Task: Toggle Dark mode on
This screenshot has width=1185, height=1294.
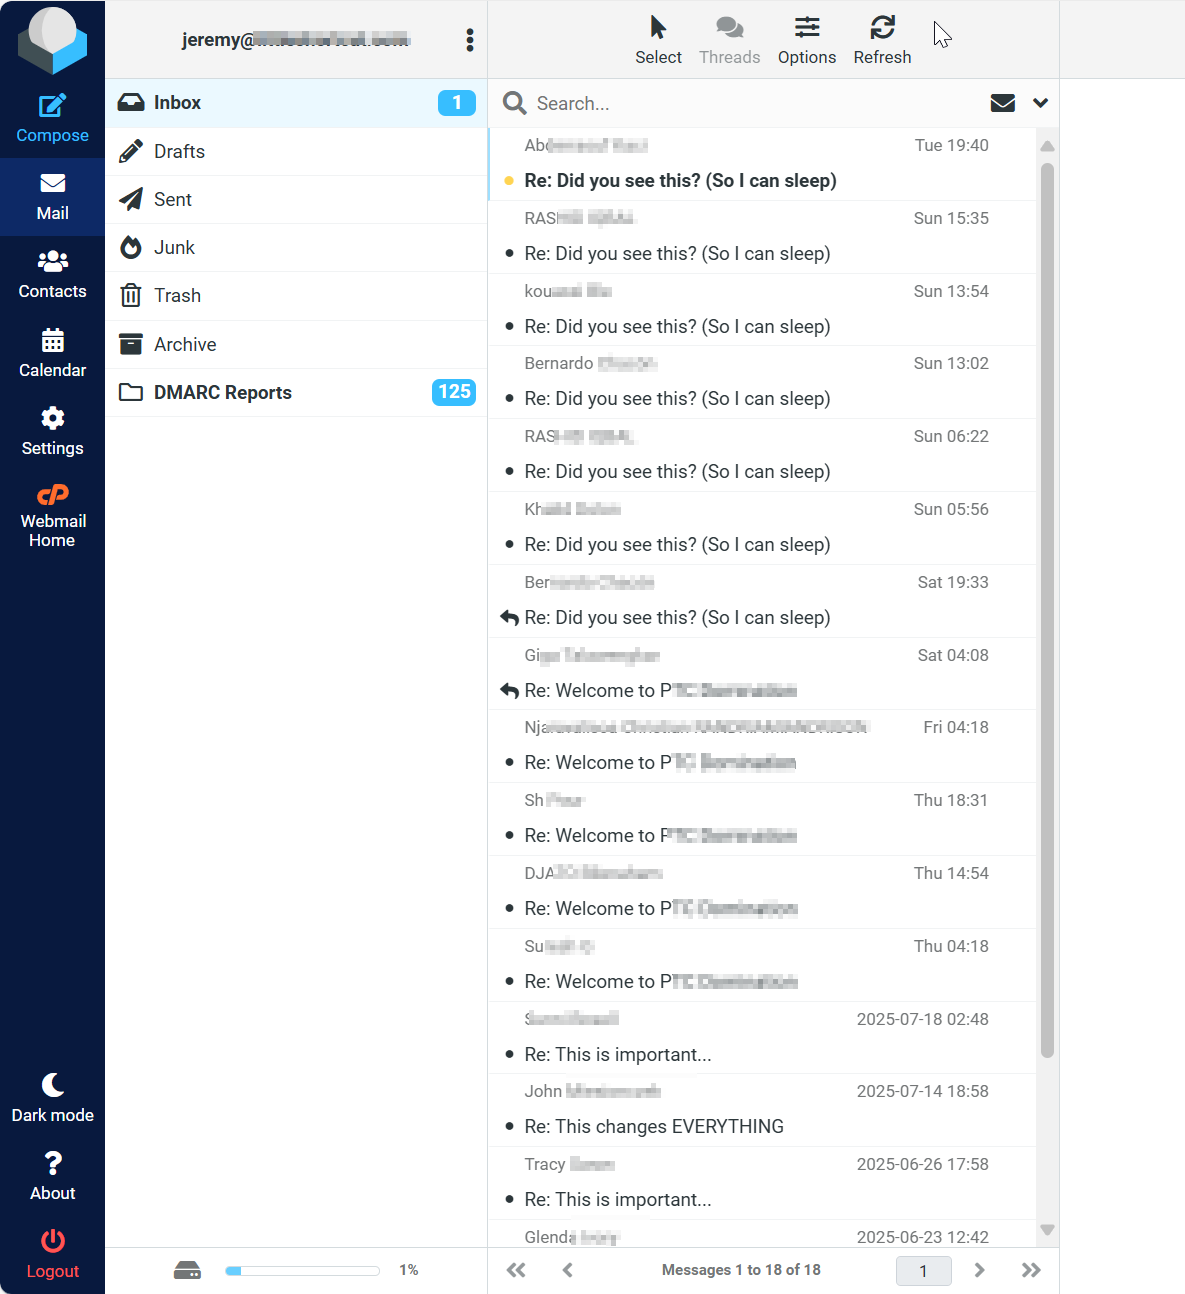Action: tap(52, 1098)
